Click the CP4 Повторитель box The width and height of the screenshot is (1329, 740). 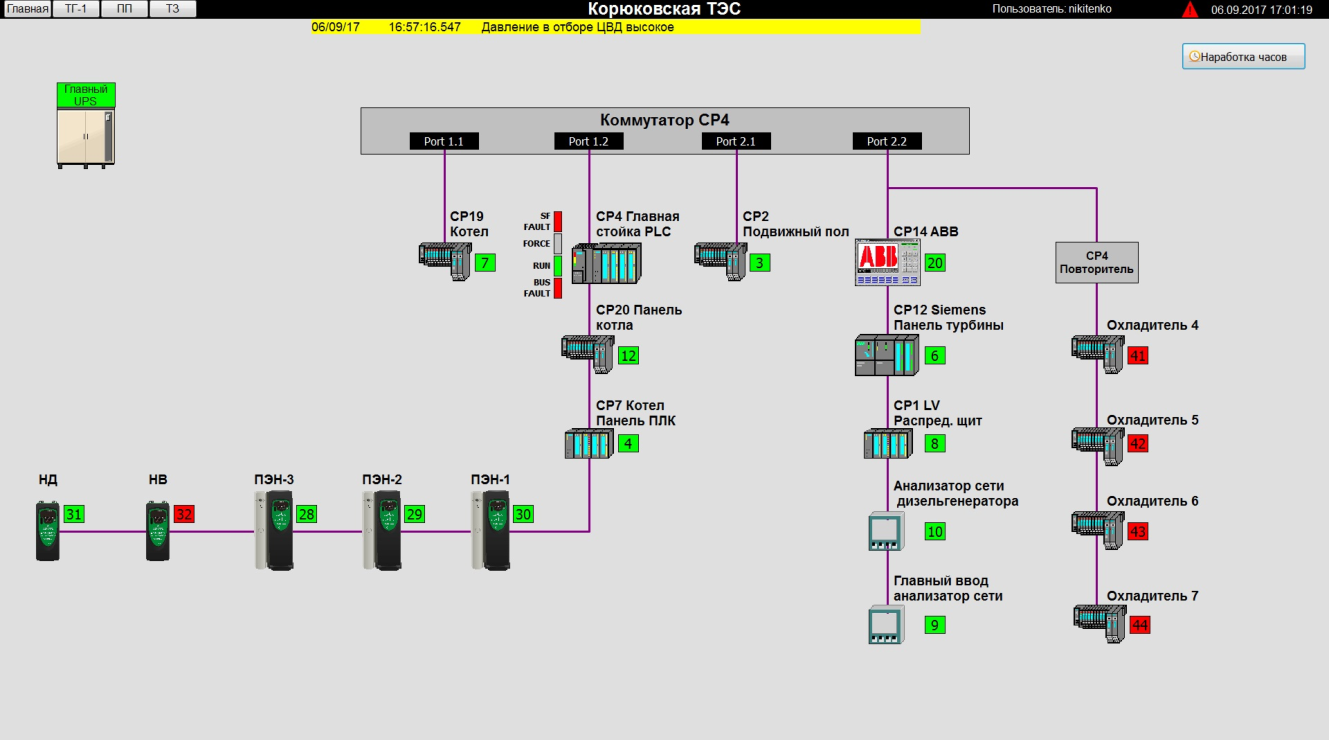(1097, 262)
